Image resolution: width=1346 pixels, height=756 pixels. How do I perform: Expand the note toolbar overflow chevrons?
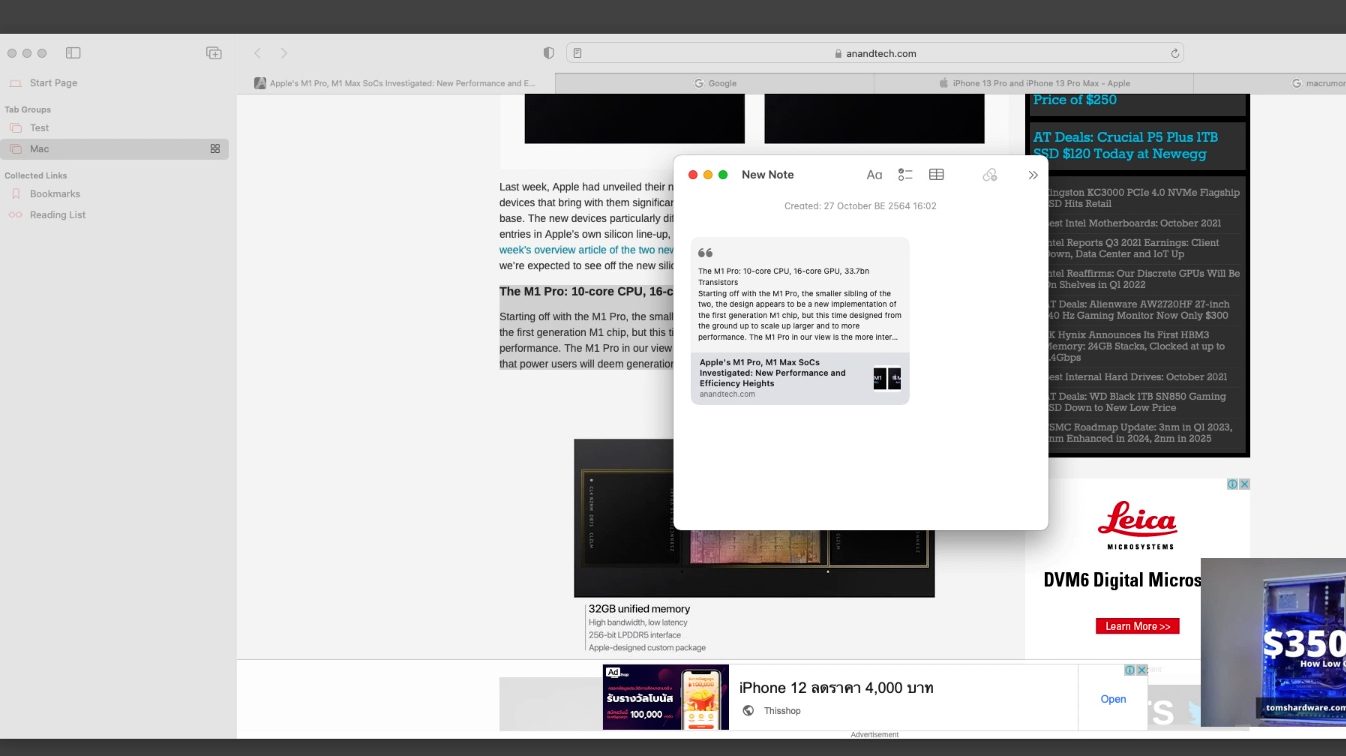pos(1033,175)
